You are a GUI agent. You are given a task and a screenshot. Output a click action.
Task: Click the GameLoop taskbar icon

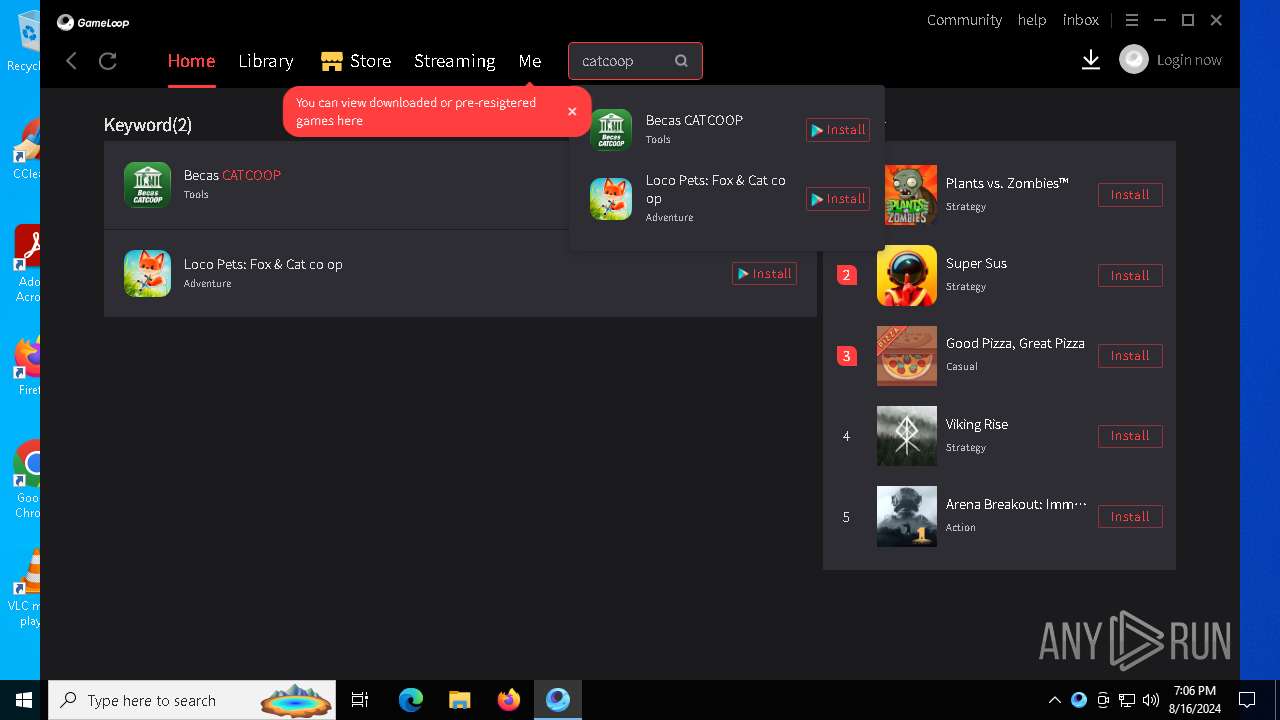[x=557, y=700]
